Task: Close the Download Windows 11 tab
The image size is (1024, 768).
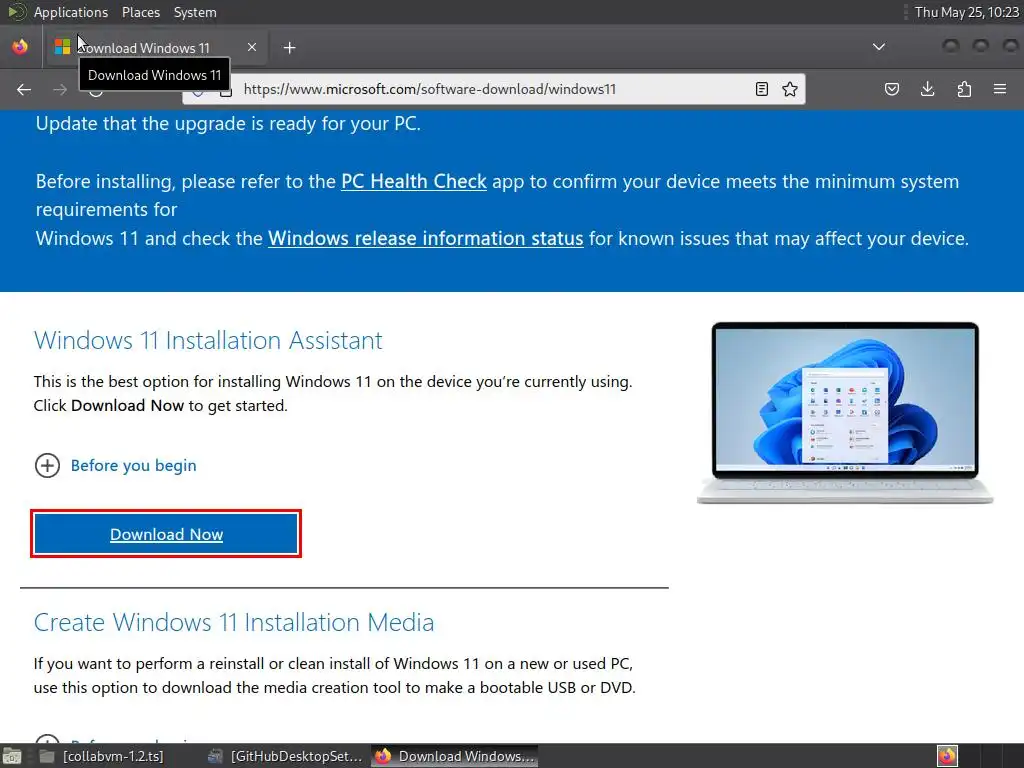Action: (252, 47)
